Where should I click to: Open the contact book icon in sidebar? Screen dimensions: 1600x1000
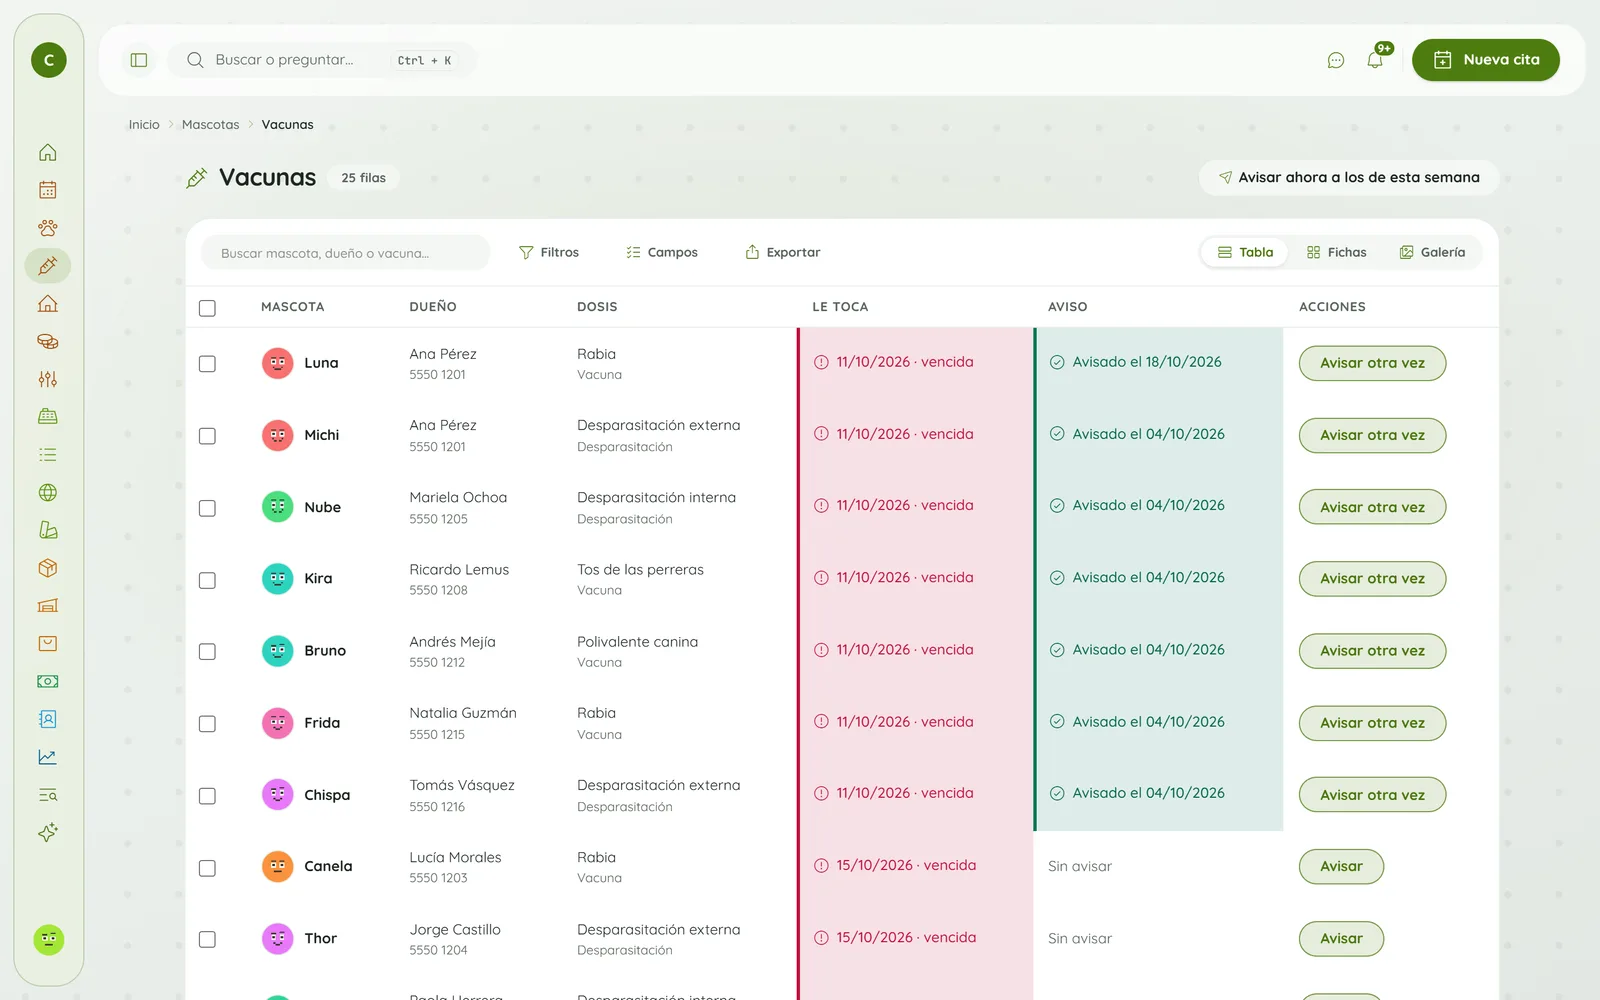(x=48, y=719)
